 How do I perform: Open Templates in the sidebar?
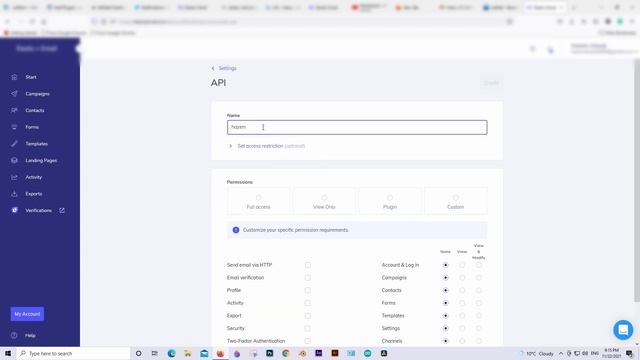[x=36, y=144]
